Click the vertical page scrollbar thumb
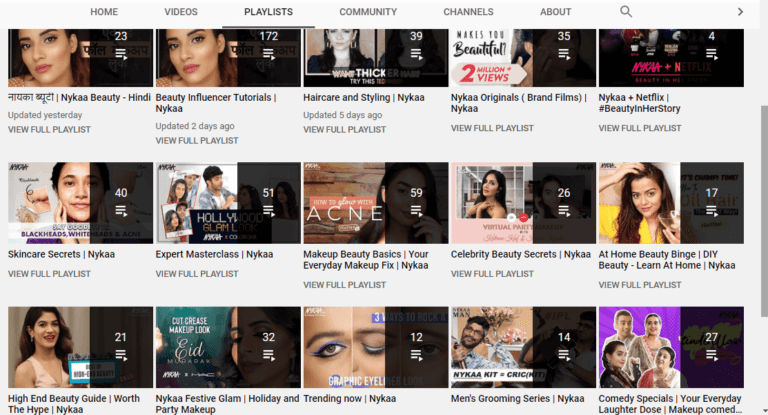This screenshot has width=768, height=415. (x=764, y=211)
